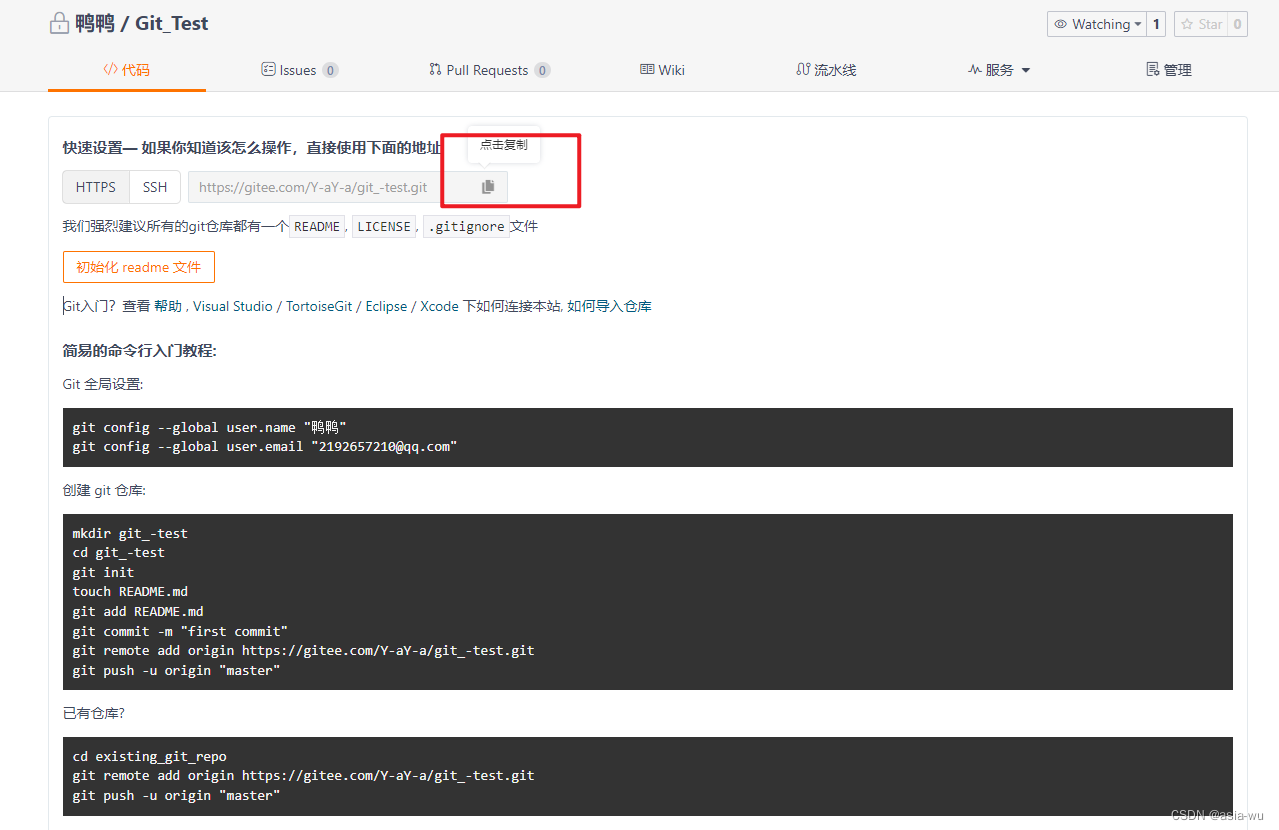The height and width of the screenshot is (830, 1279).
Task: Click the Pull Requests count badge
Action: pyautogui.click(x=542, y=70)
